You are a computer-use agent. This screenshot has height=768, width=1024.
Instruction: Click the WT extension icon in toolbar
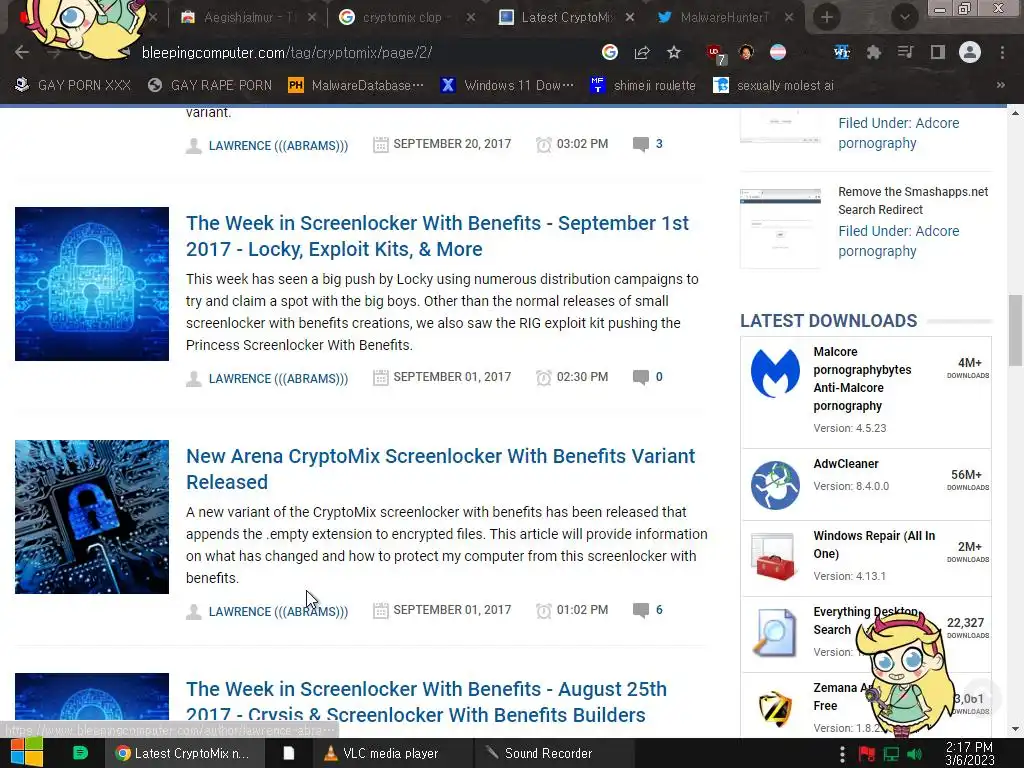842,52
